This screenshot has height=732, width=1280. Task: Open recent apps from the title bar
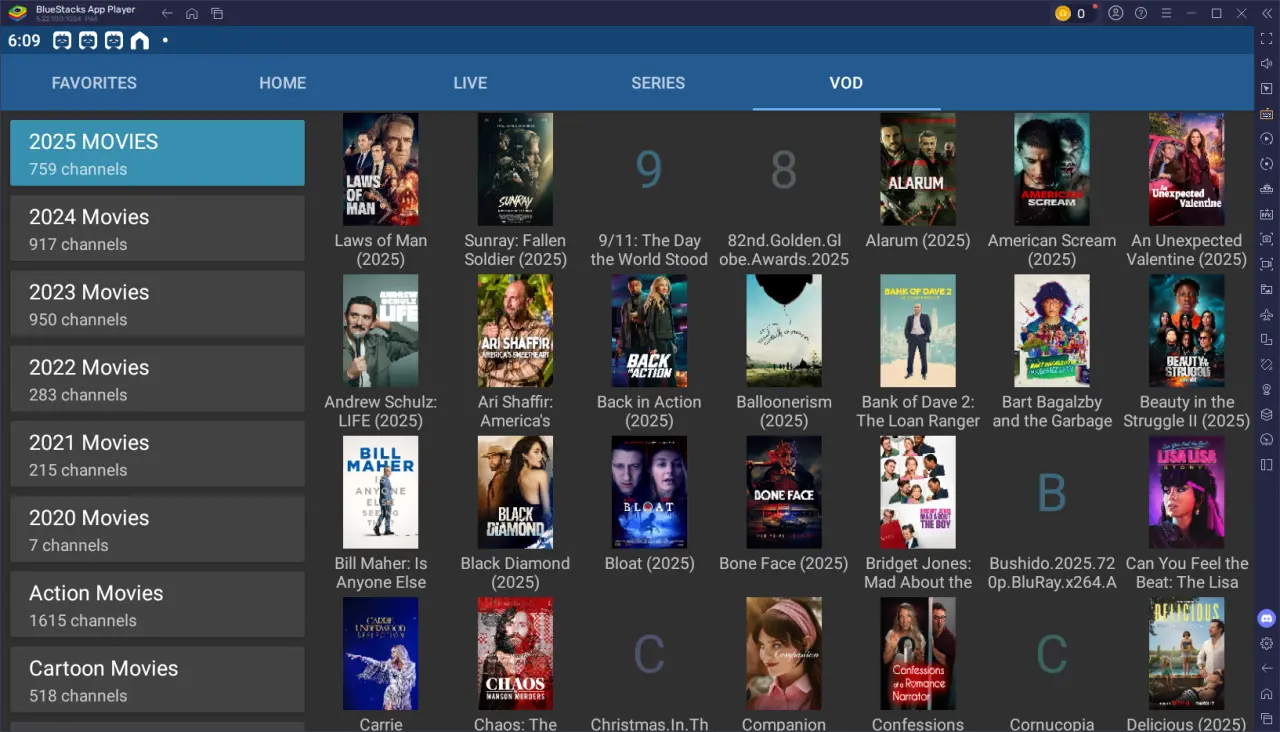click(x=217, y=14)
